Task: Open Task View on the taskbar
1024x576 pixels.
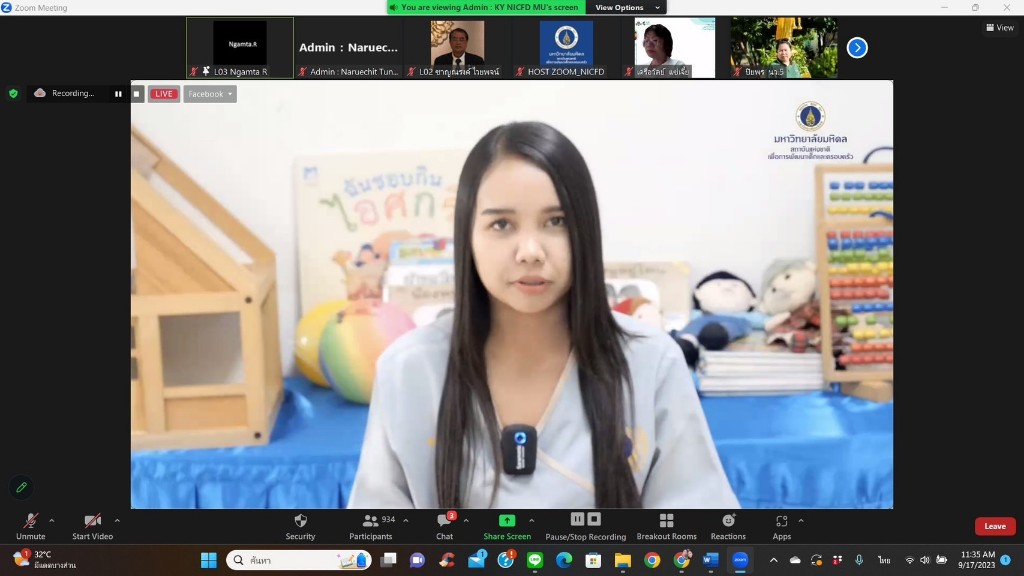Action: (389, 560)
